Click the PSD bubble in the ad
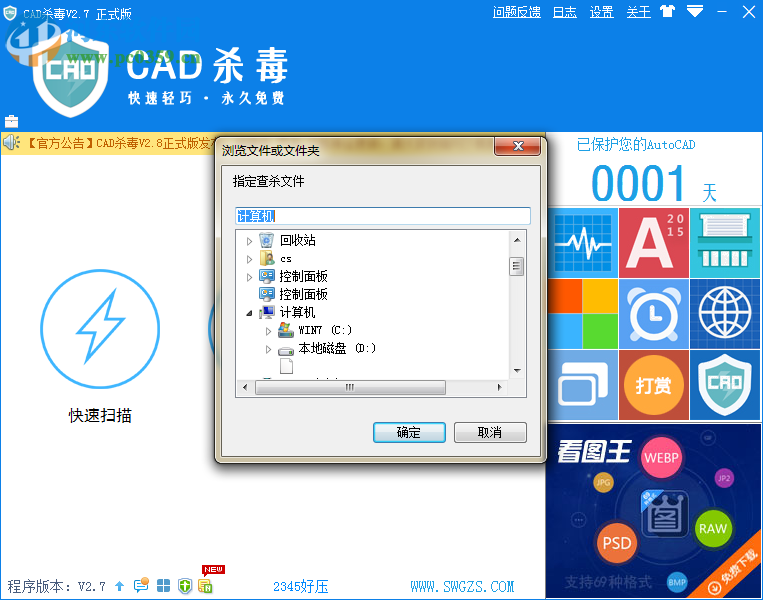The image size is (763, 600). pyautogui.click(x=617, y=543)
